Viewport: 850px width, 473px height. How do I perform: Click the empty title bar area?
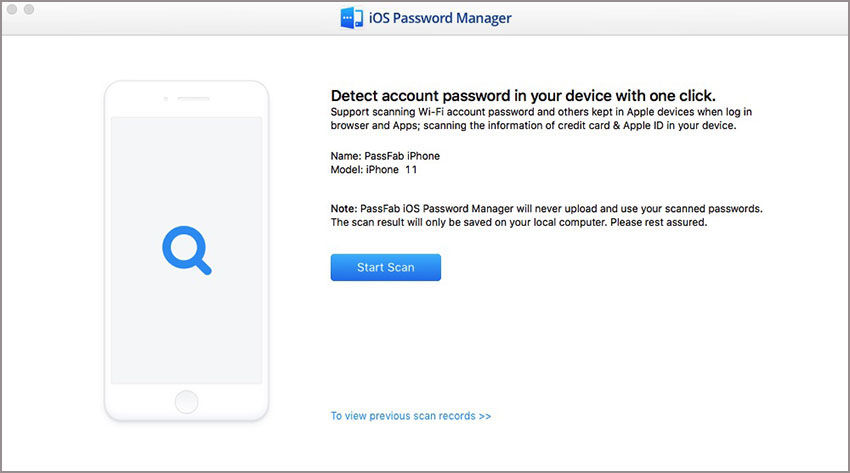[x=650, y=18]
